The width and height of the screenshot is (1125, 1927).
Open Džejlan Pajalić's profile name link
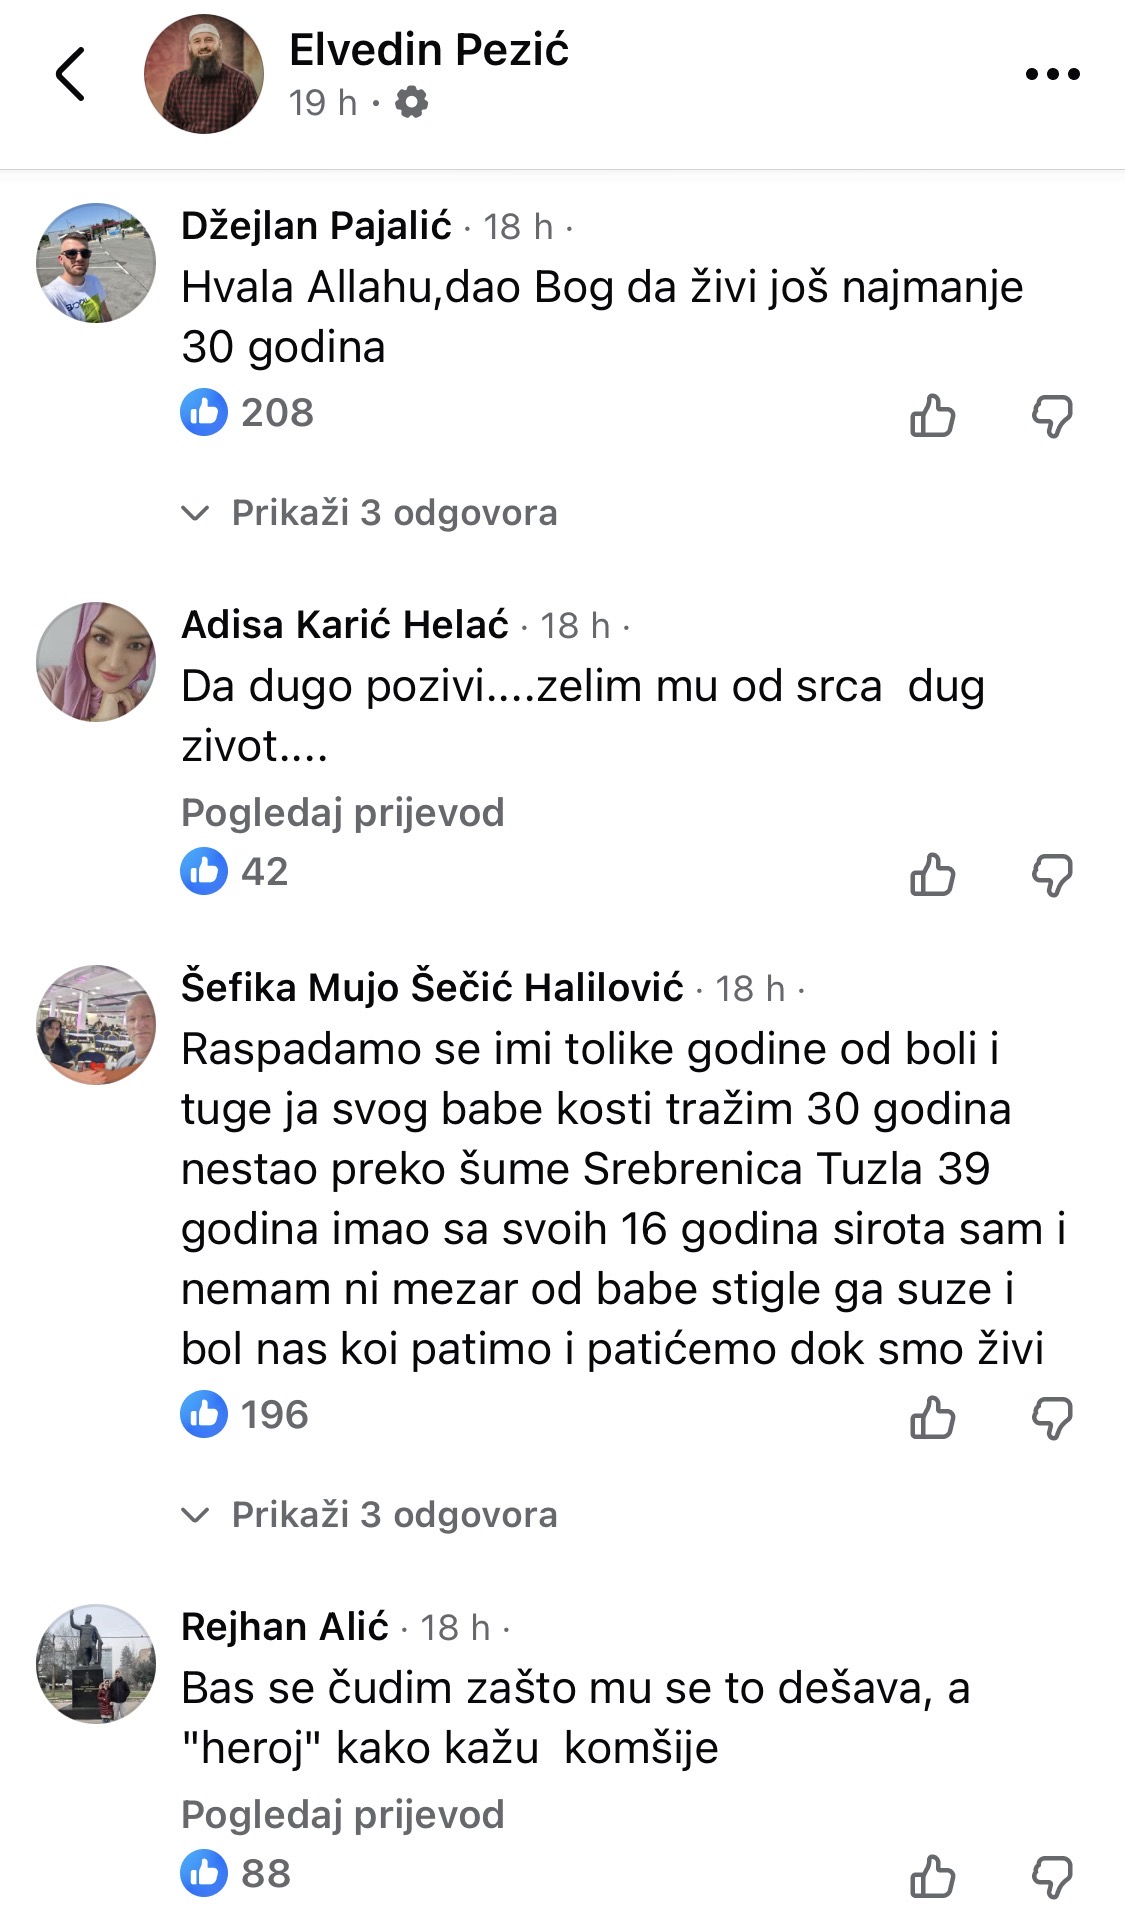pos(316,226)
